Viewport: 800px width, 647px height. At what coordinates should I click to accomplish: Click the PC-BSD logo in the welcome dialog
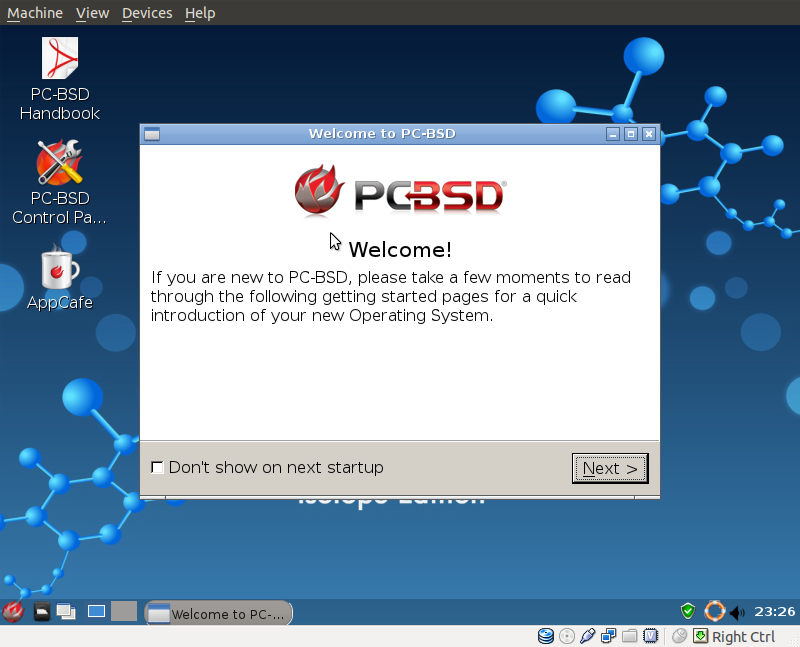(x=401, y=190)
